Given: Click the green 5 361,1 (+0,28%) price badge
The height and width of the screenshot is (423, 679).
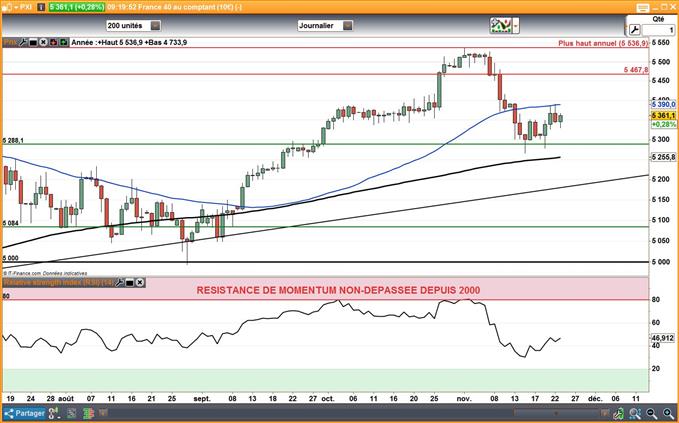Looking at the screenshot, I should pyautogui.click(x=77, y=7).
